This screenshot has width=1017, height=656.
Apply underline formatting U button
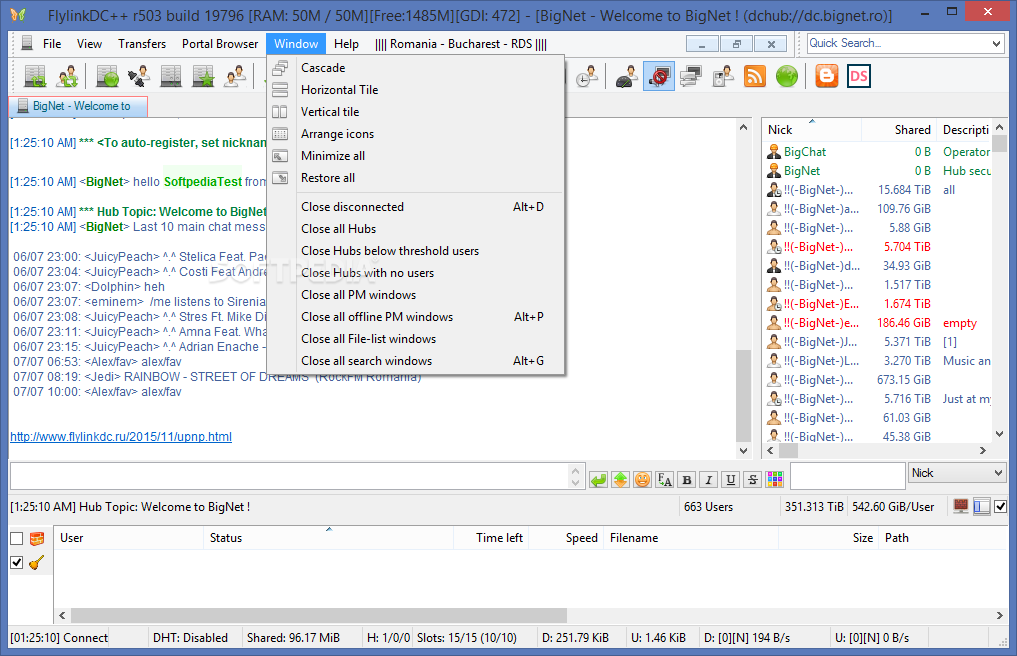click(x=731, y=480)
